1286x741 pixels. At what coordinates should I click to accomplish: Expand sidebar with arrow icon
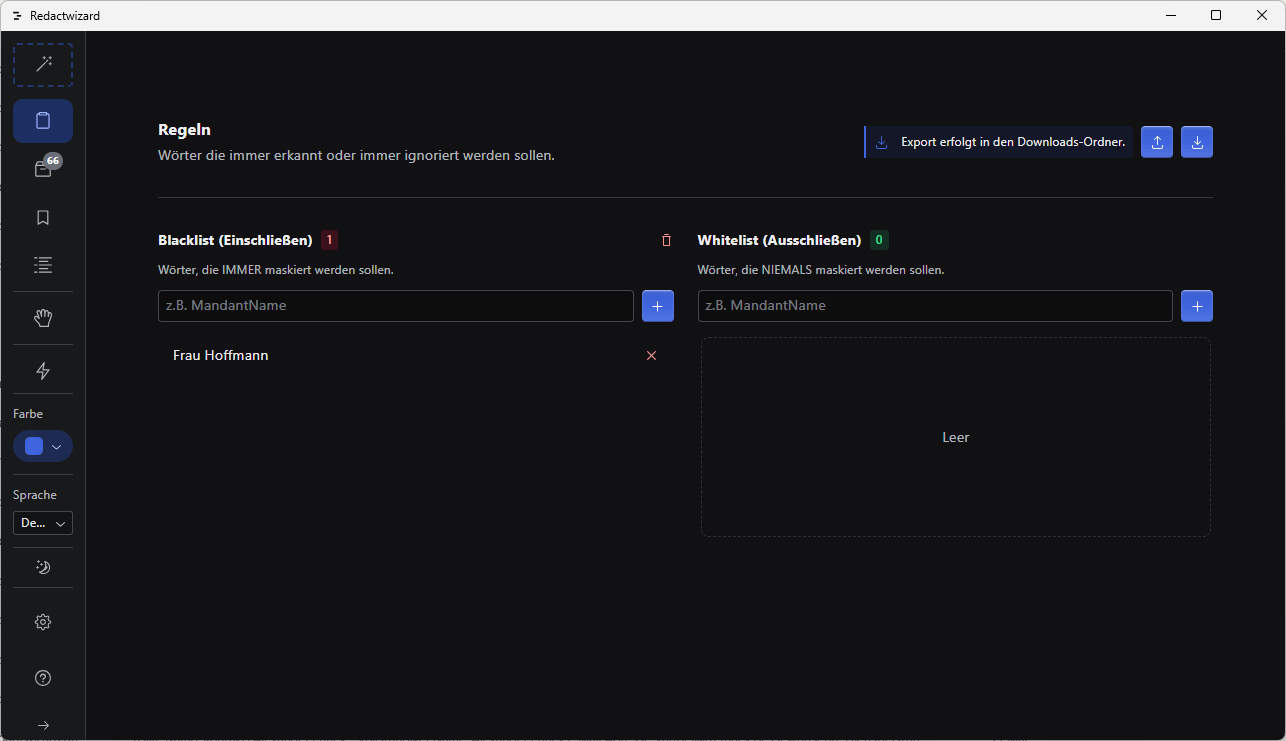pyautogui.click(x=43, y=725)
